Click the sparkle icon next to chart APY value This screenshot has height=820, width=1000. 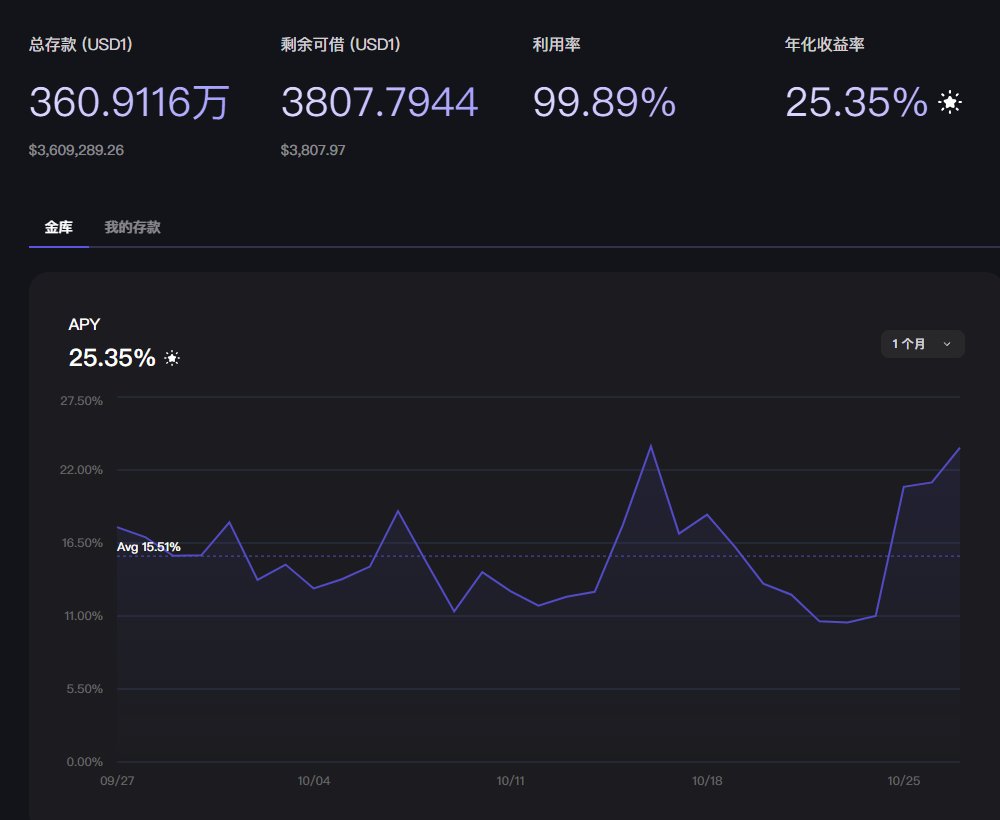[x=172, y=358]
